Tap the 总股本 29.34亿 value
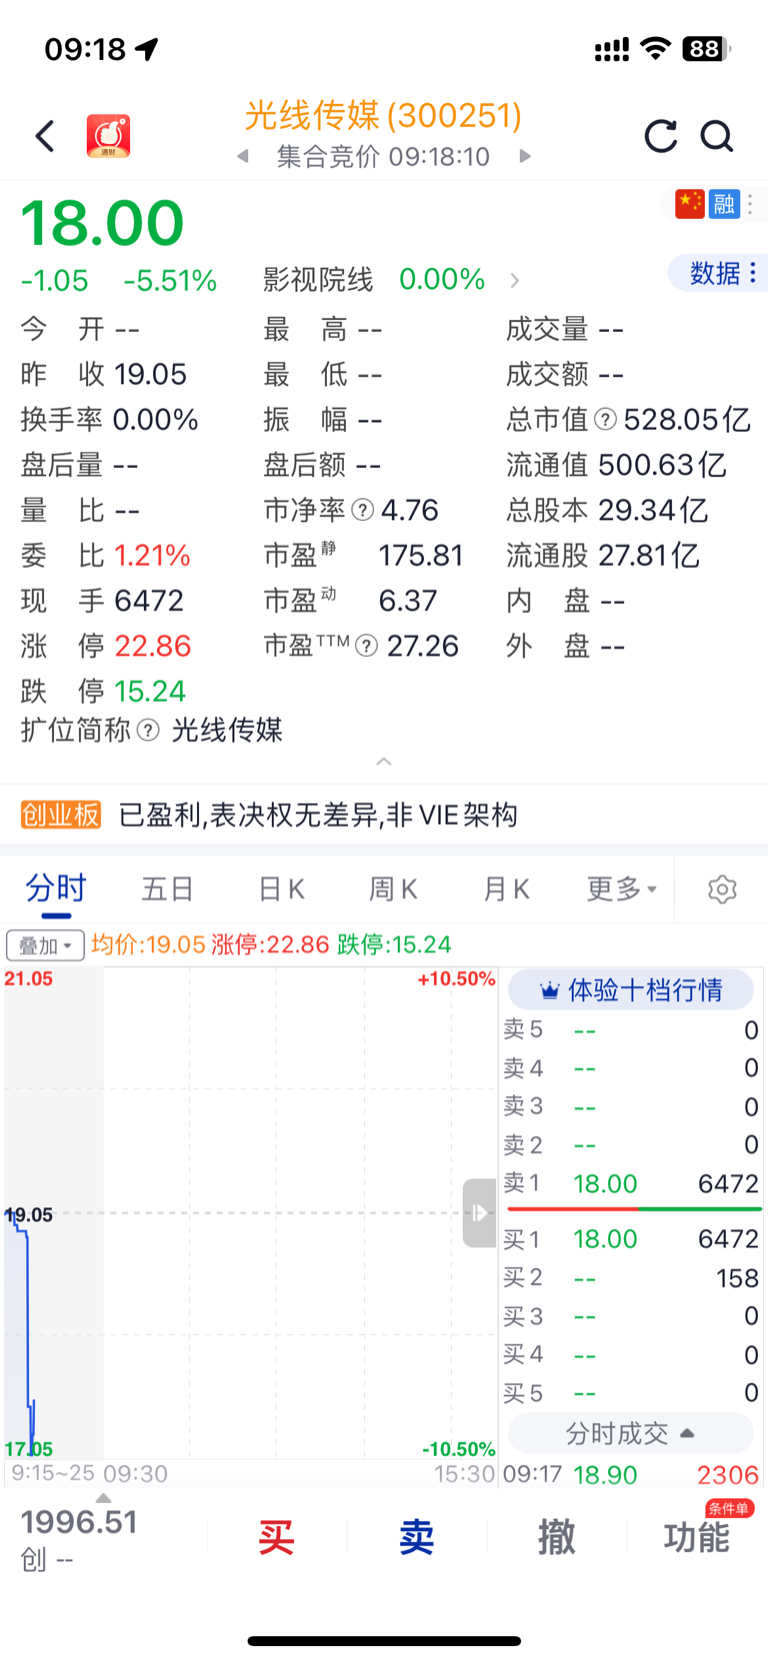The width and height of the screenshot is (768, 1663). tap(654, 510)
